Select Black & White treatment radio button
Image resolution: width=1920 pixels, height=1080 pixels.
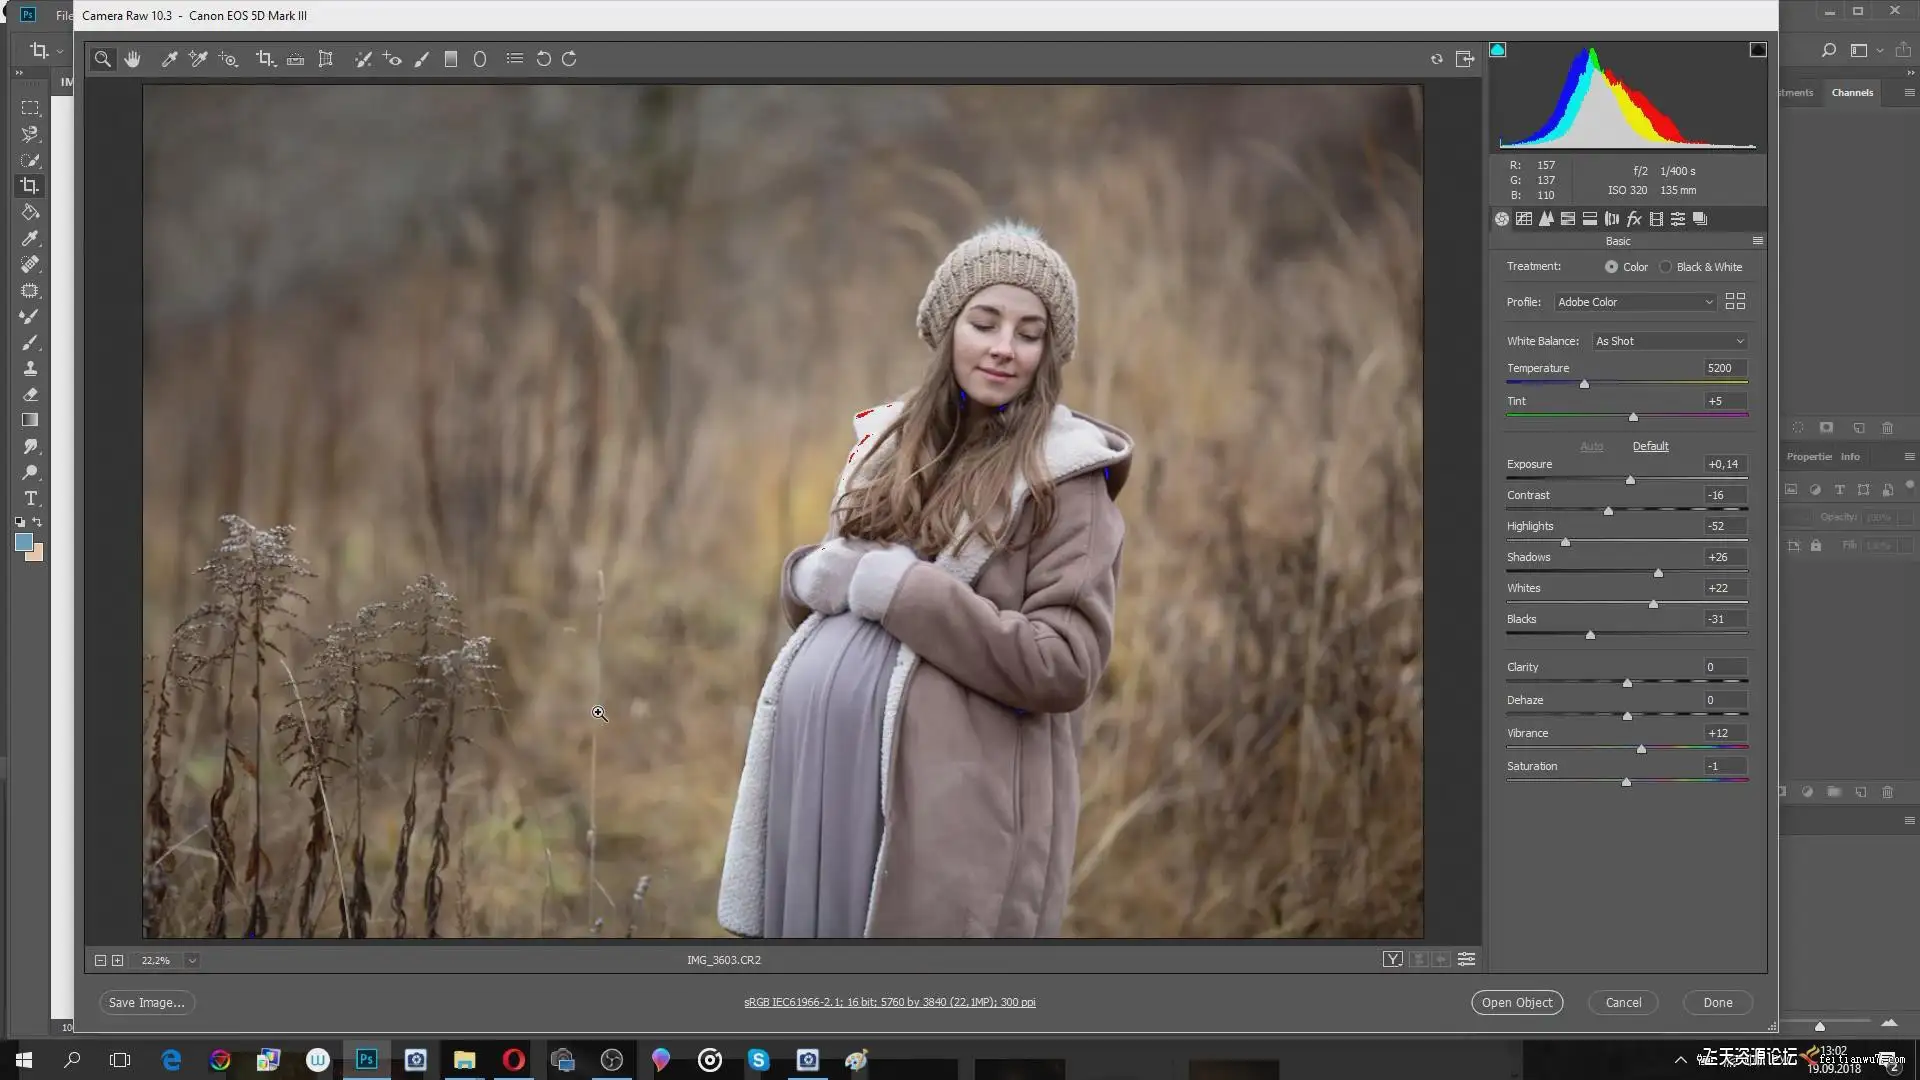(1665, 267)
